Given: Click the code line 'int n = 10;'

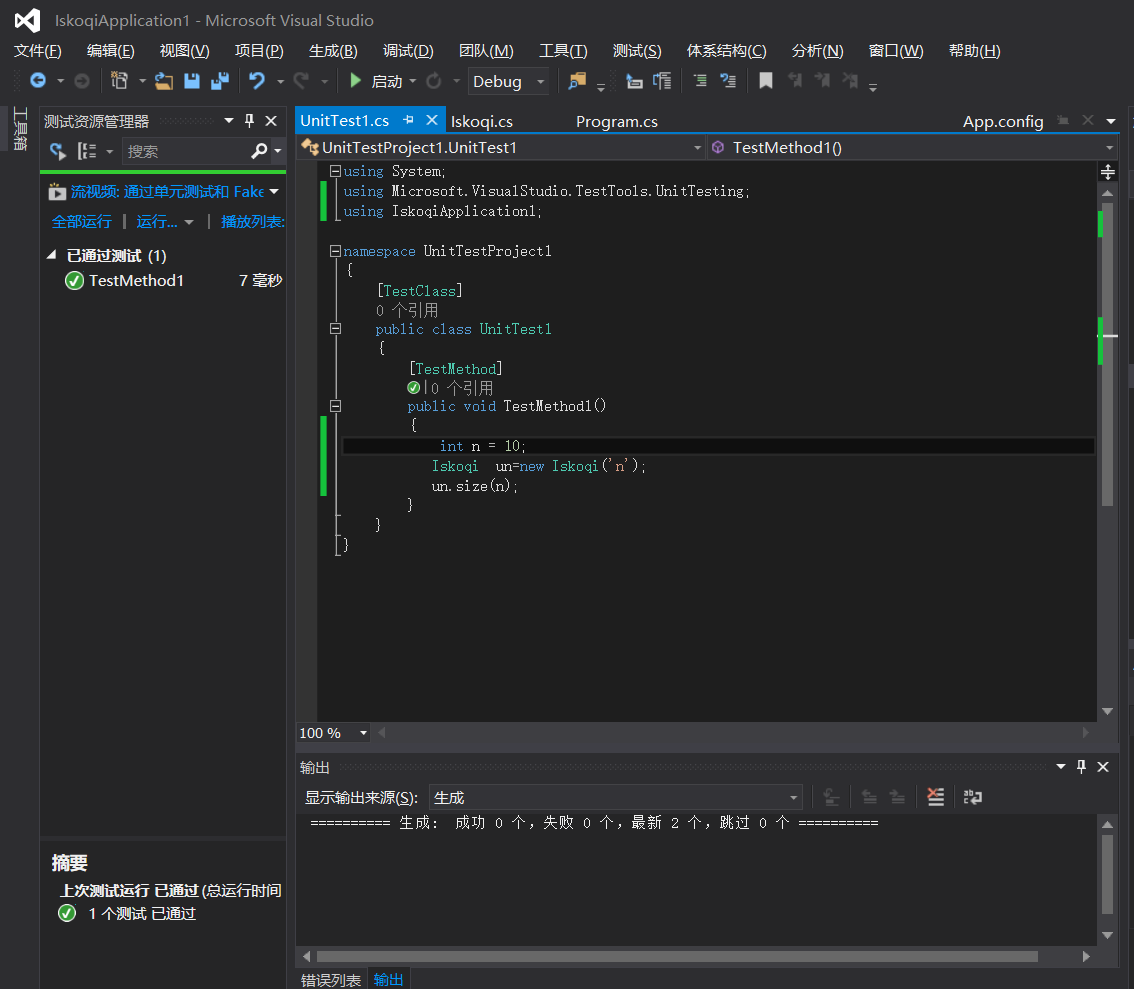Looking at the screenshot, I should [482, 446].
